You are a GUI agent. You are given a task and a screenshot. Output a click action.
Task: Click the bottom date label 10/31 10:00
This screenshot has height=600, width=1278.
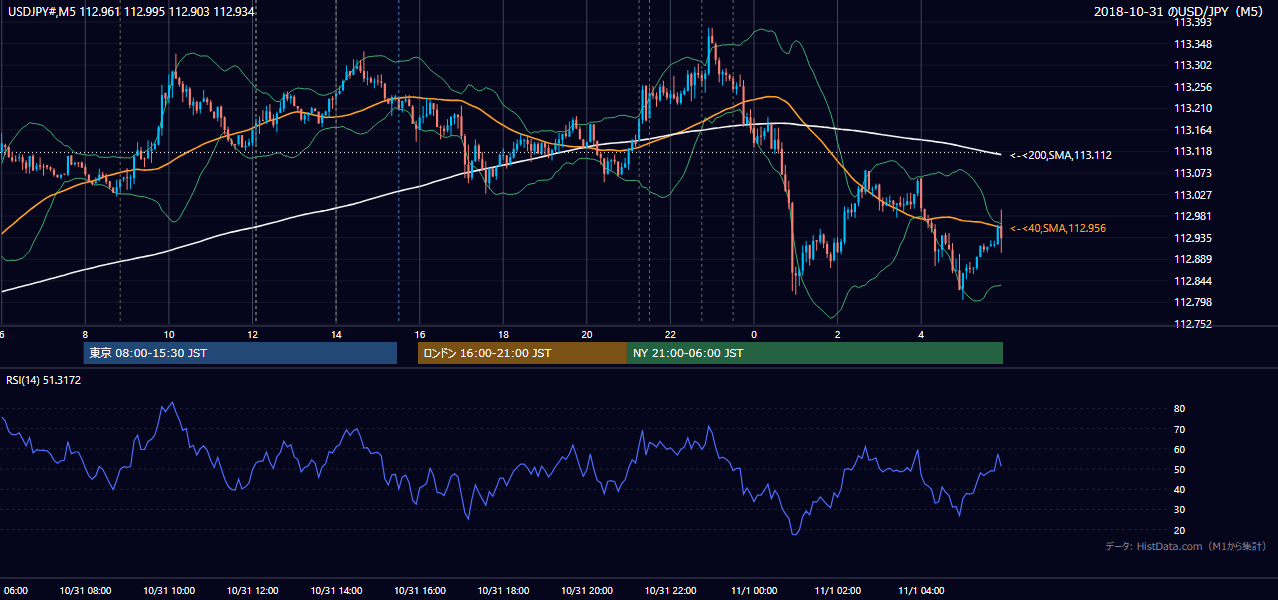169,591
